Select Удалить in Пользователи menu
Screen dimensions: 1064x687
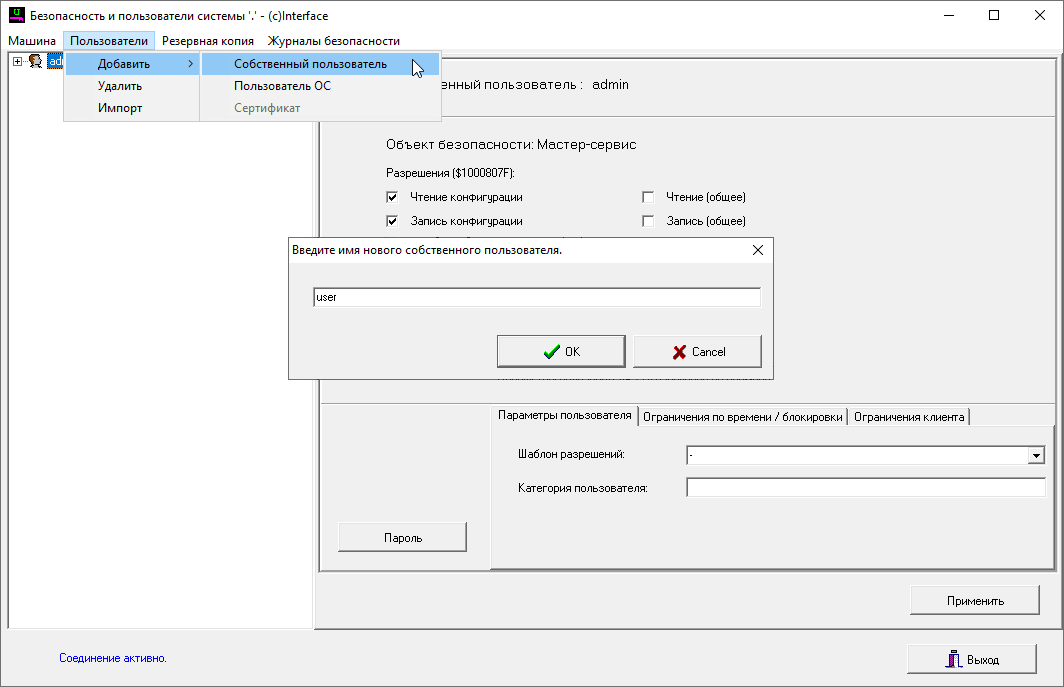120,86
